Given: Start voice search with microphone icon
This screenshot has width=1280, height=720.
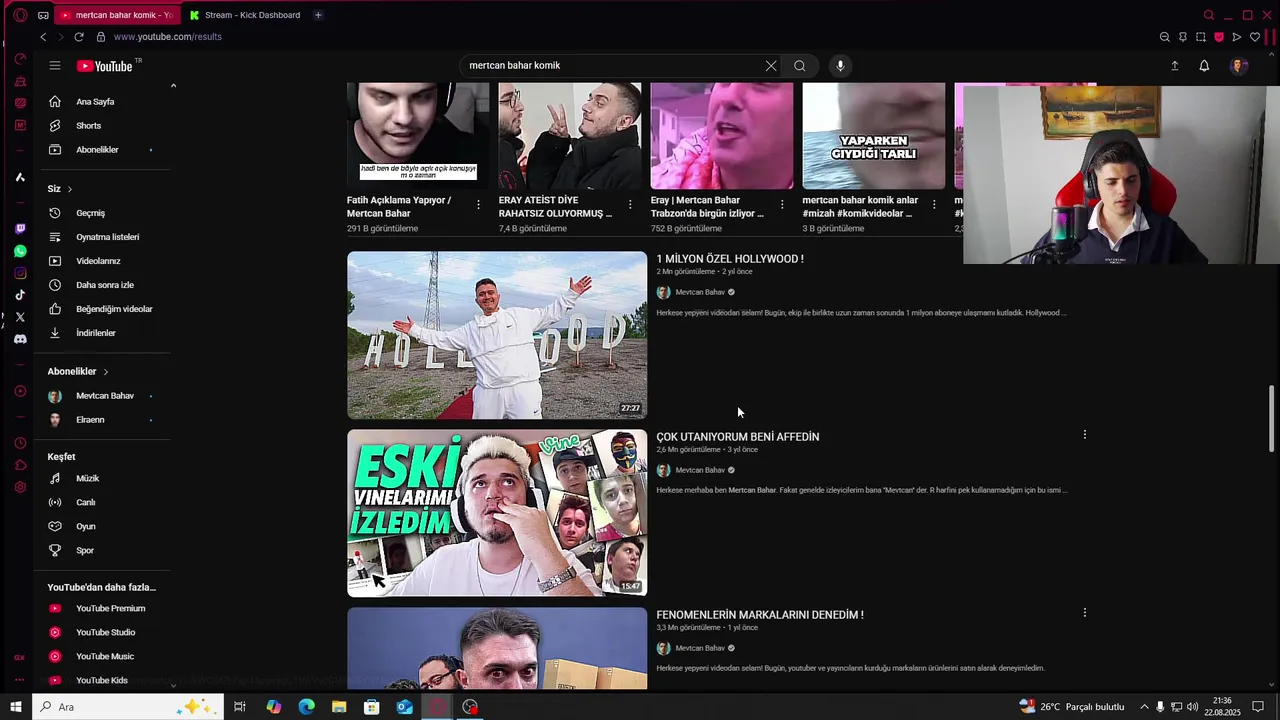Looking at the screenshot, I should coord(840,66).
